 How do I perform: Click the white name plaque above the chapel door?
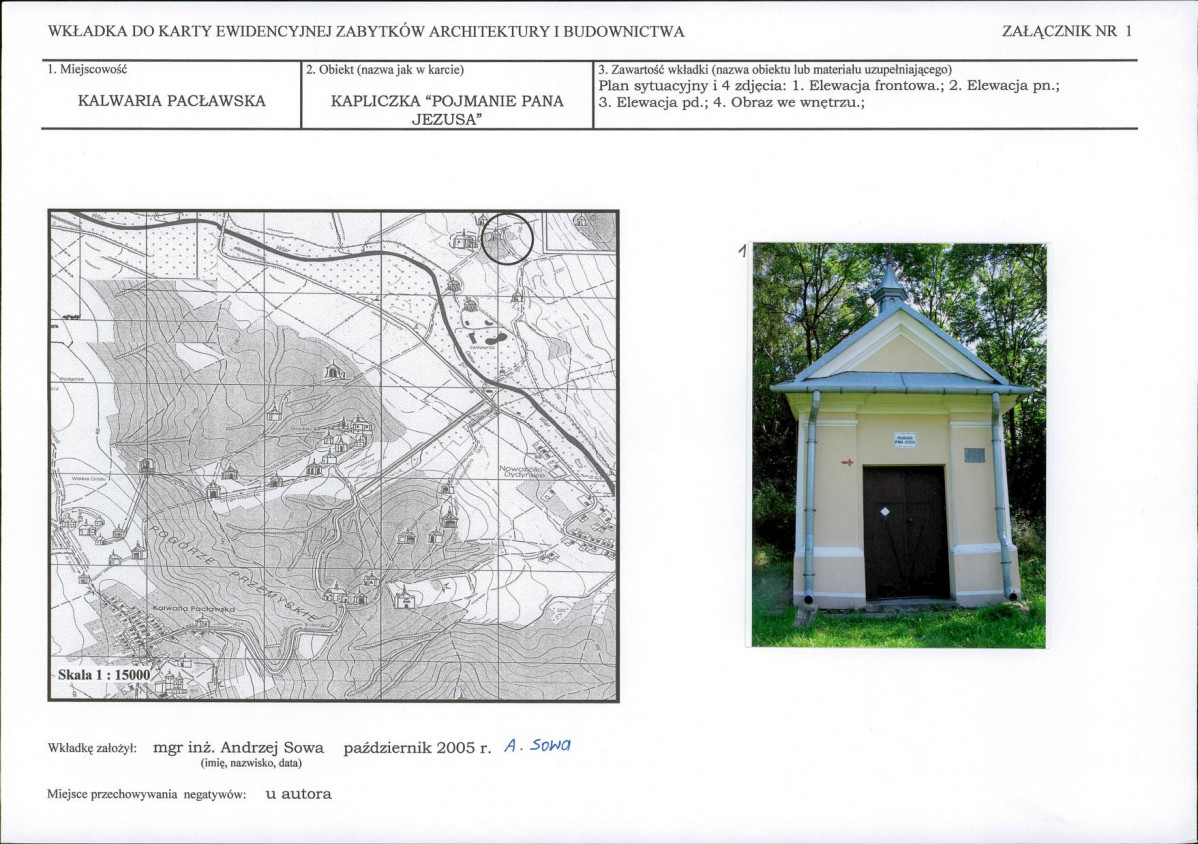[x=905, y=439]
